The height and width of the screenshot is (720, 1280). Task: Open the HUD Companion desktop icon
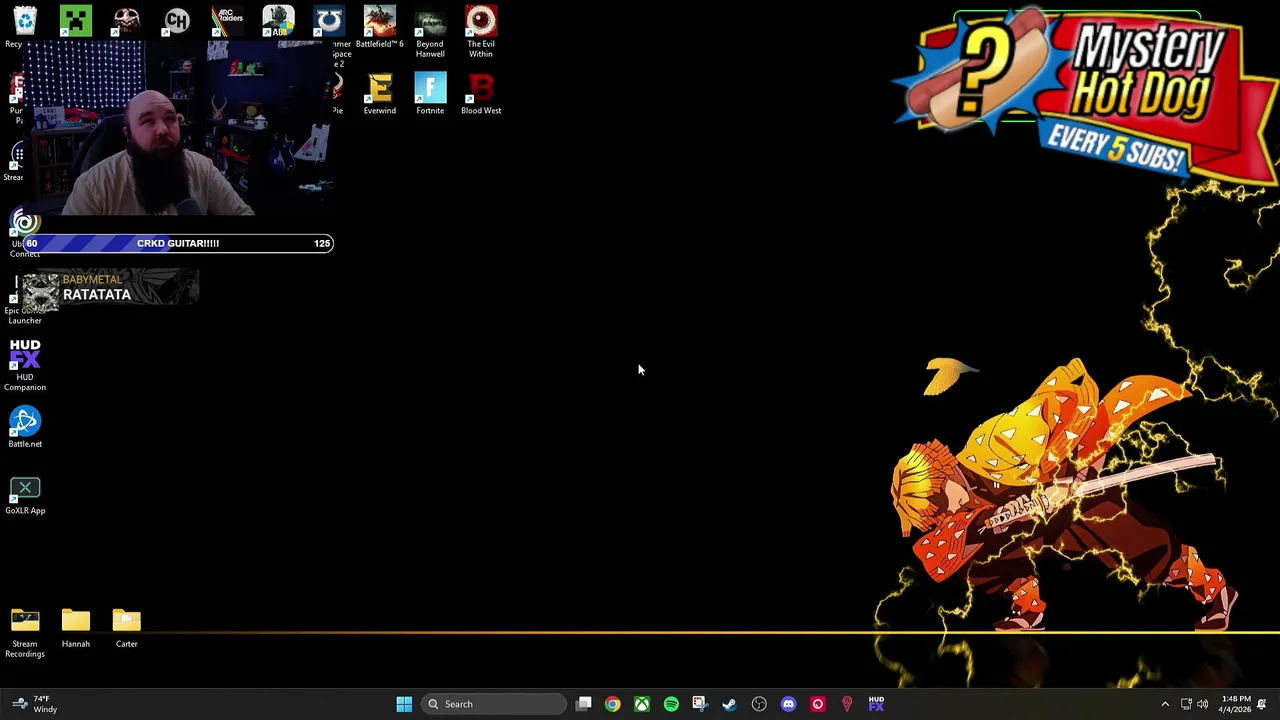coord(25,365)
